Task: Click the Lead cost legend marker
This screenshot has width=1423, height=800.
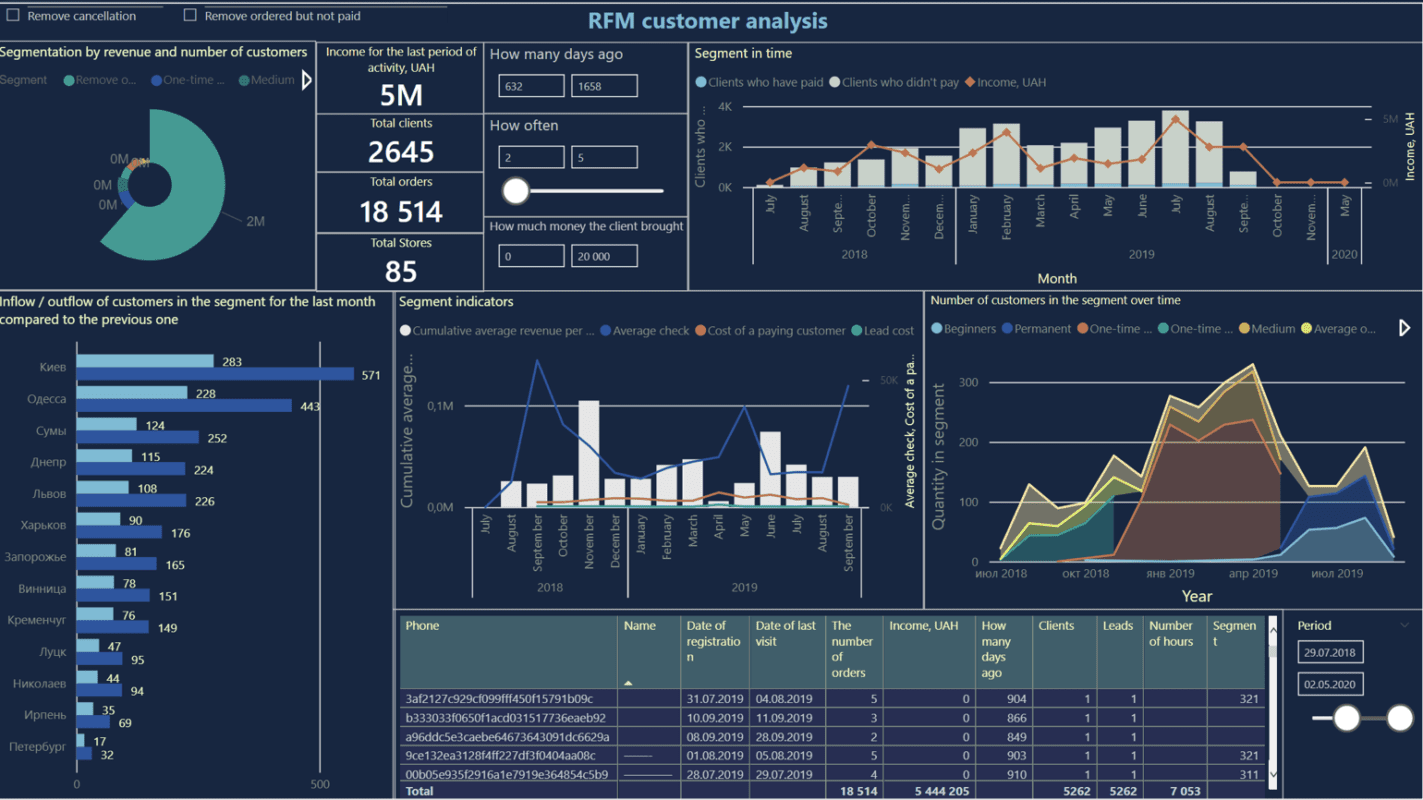Action: point(856,331)
